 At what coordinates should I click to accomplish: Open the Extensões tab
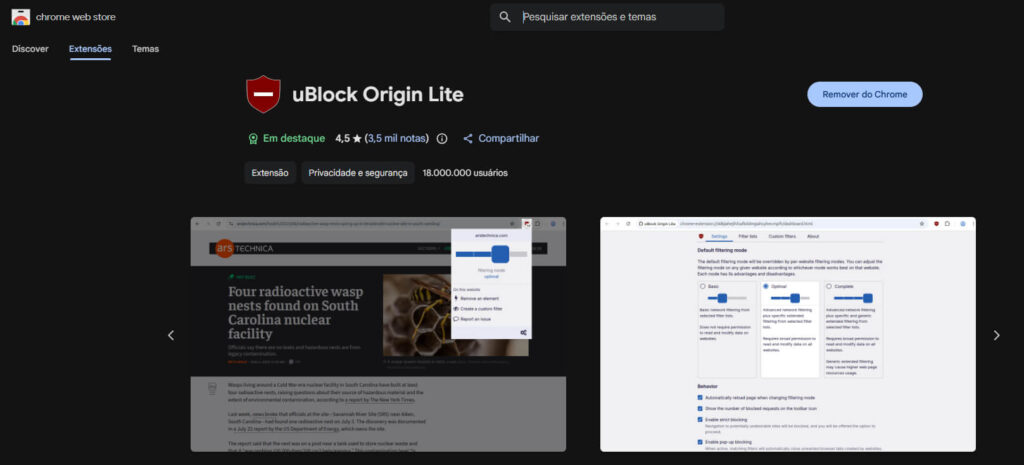click(90, 49)
